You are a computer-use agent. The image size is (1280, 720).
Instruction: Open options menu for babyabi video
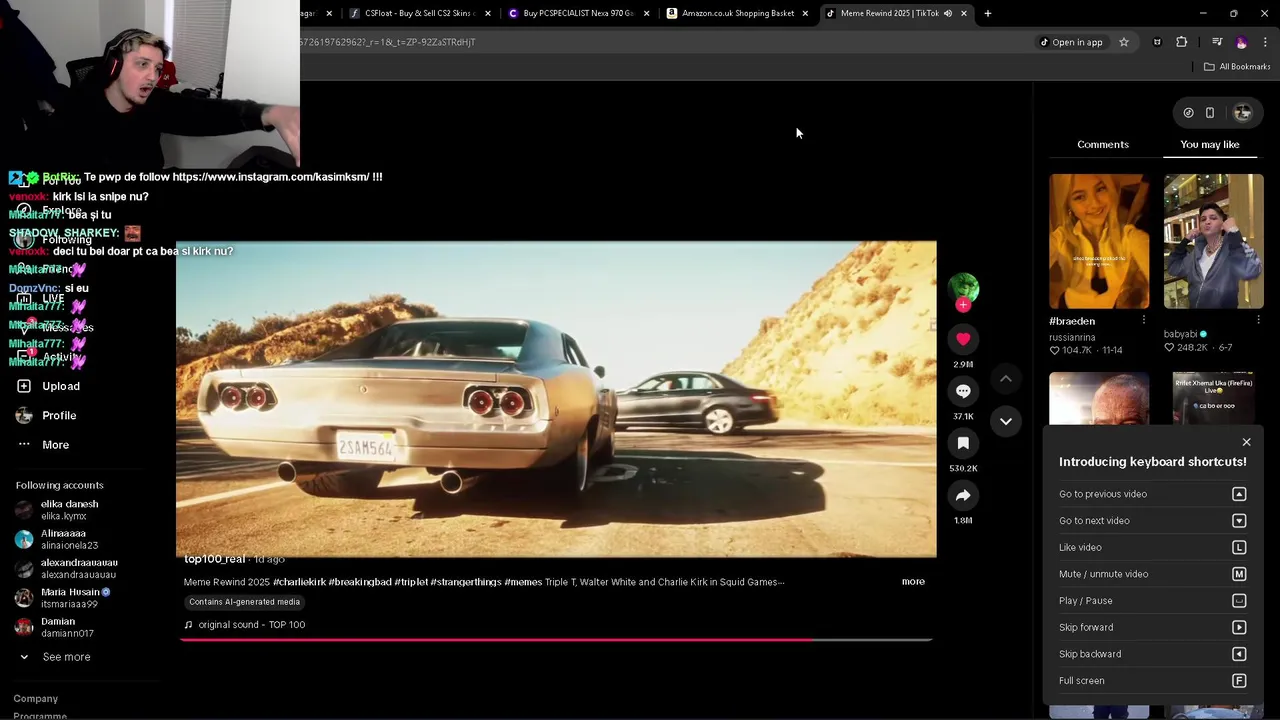(1258, 320)
